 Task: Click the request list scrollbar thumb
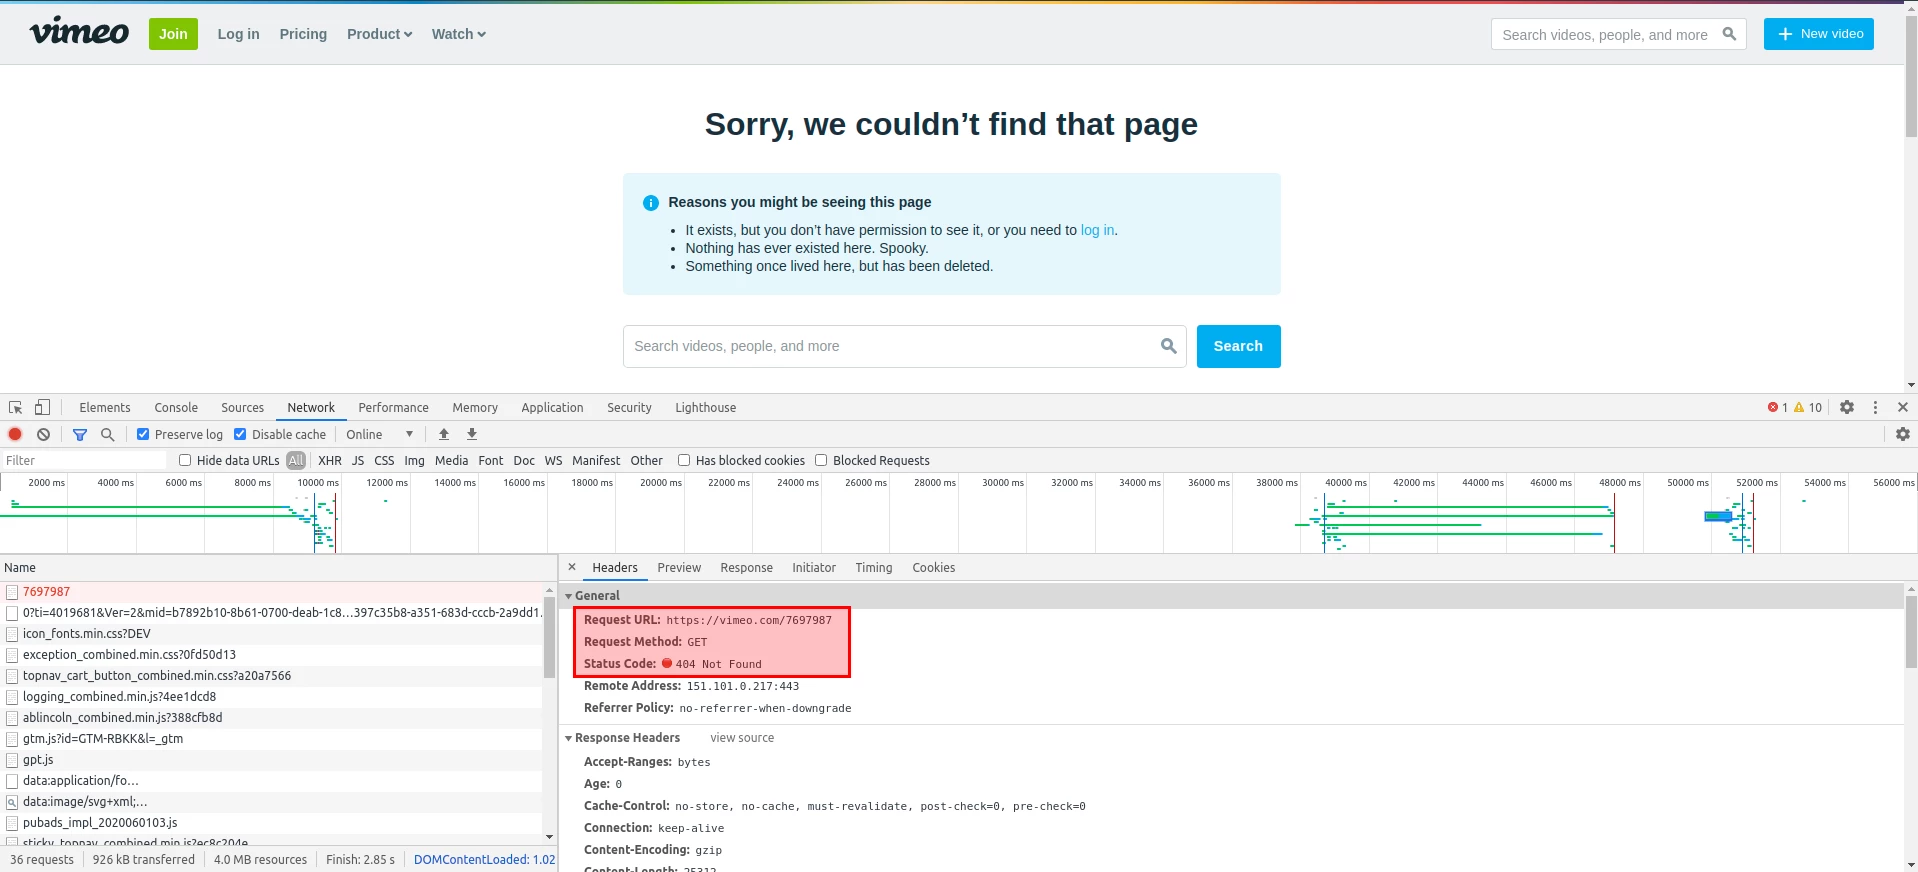549,637
